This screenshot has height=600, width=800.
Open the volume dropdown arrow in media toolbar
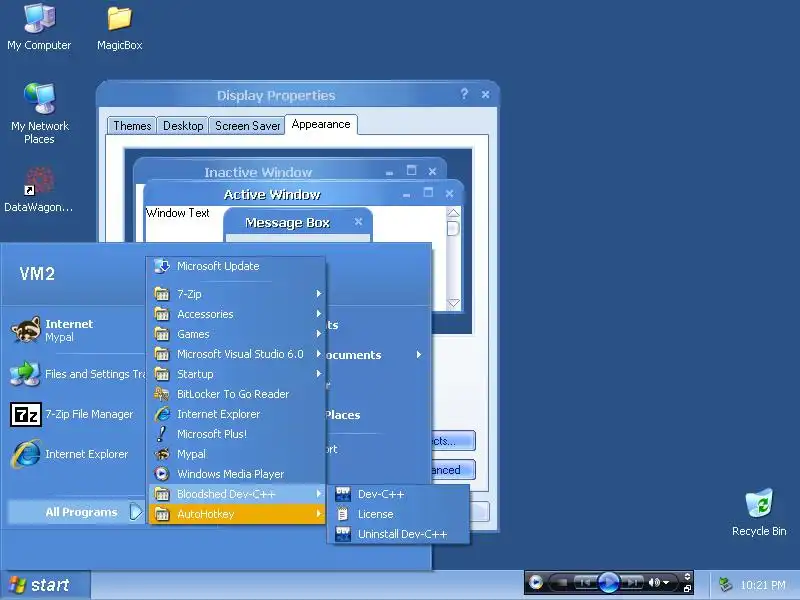point(666,583)
